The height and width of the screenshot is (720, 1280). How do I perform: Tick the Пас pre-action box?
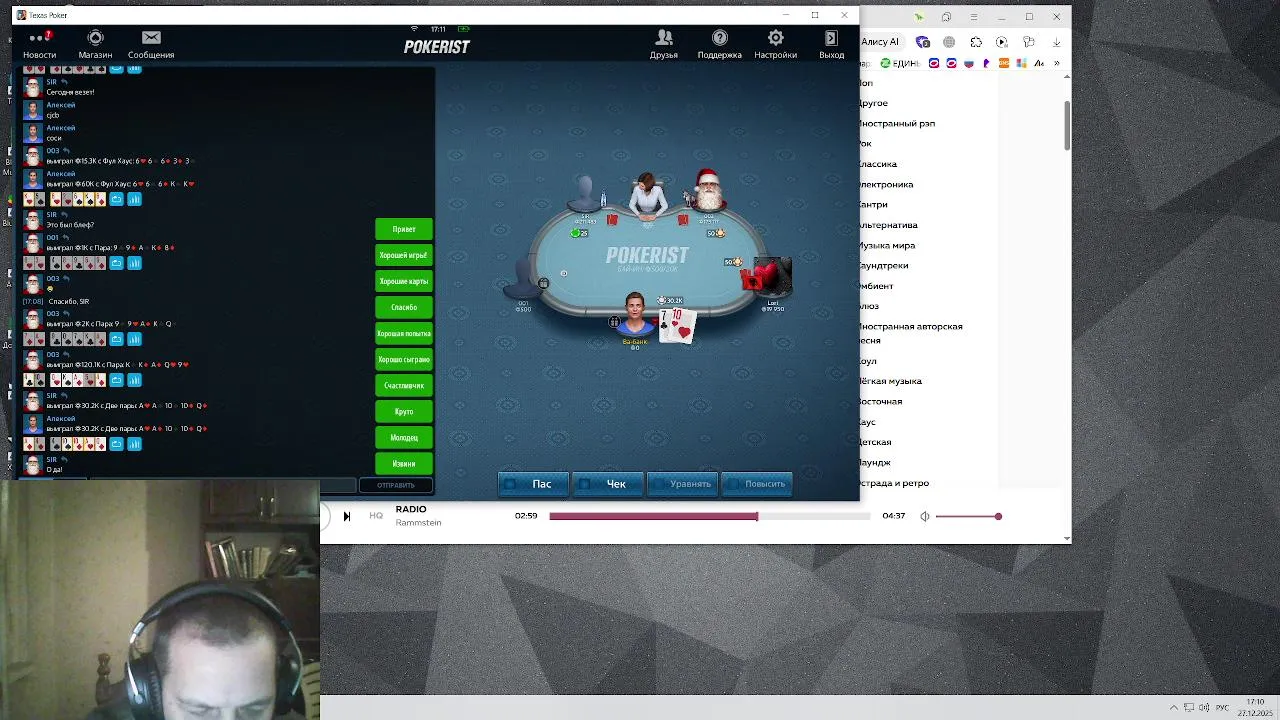pos(511,484)
